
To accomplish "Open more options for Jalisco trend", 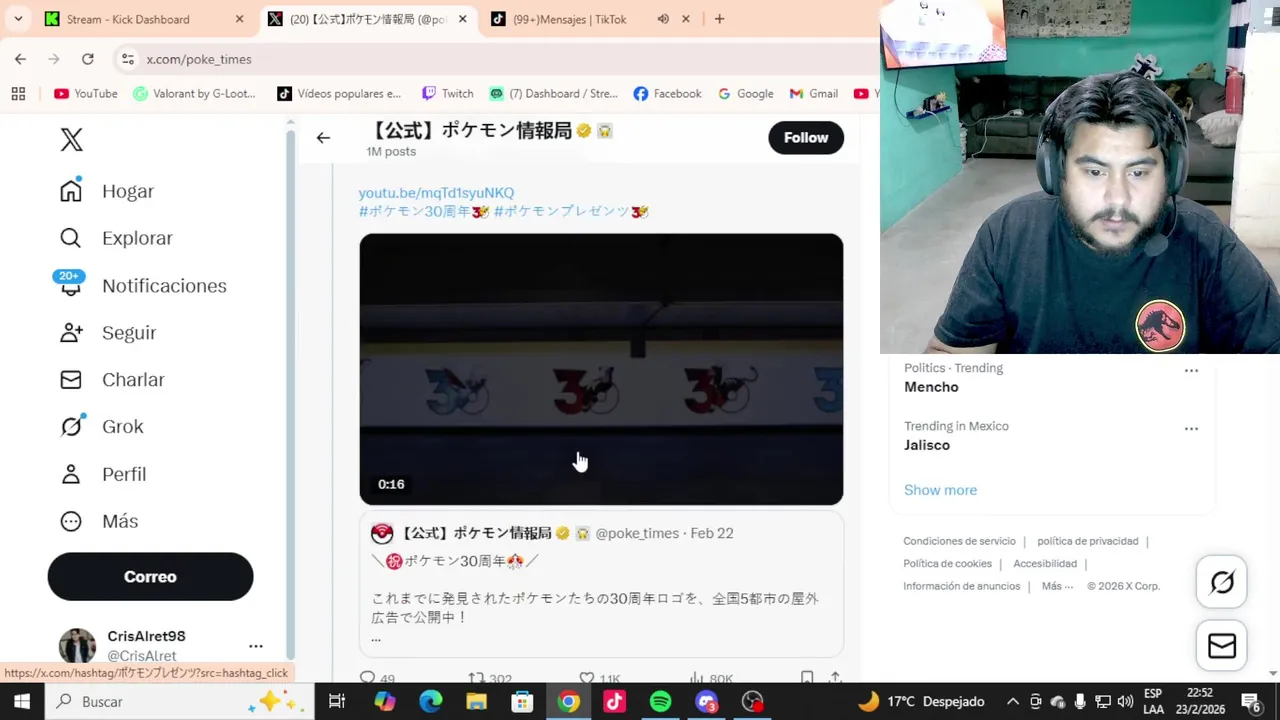I will click(x=1191, y=428).
